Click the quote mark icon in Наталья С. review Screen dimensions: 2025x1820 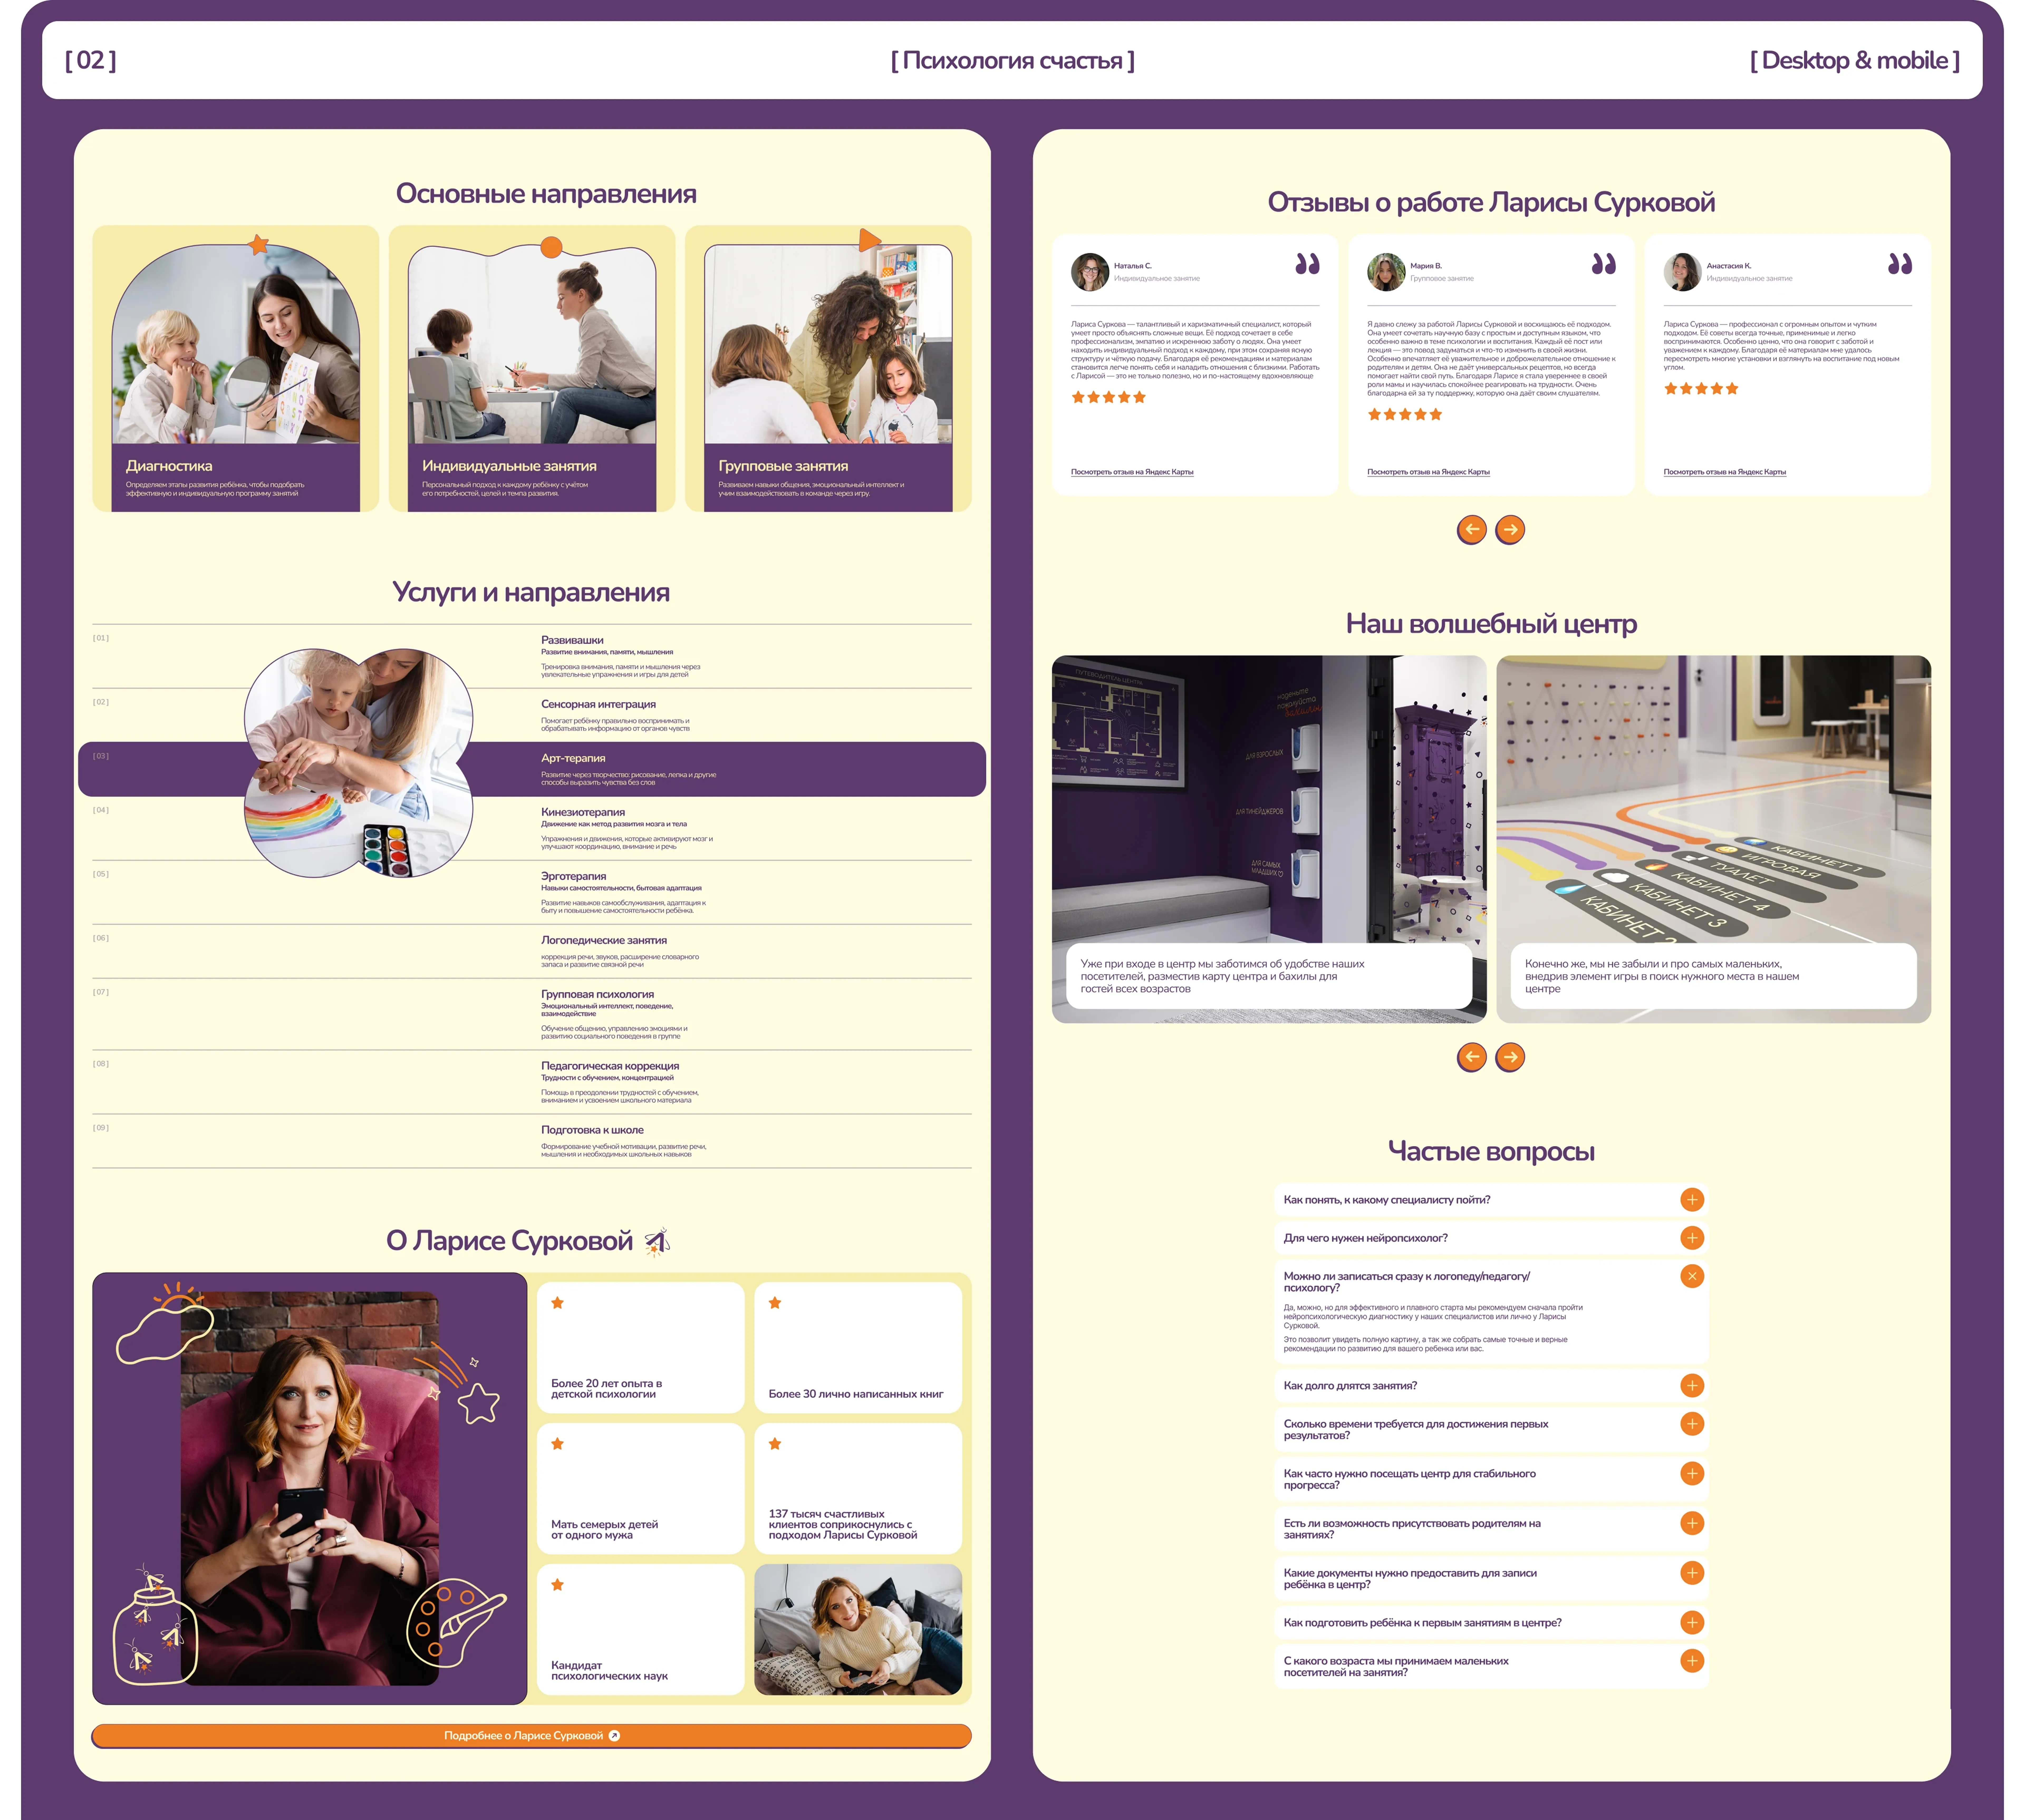point(1307,264)
